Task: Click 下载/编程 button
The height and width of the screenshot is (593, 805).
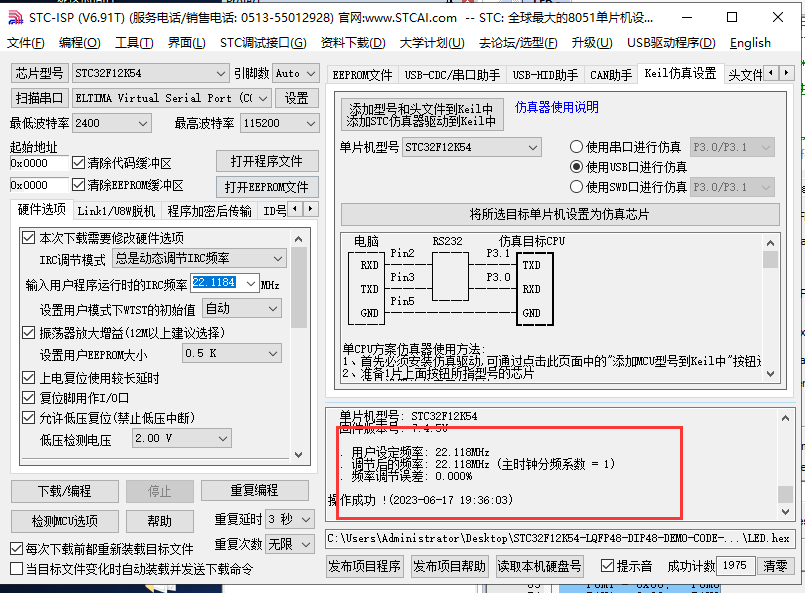Action: [x=65, y=491]
